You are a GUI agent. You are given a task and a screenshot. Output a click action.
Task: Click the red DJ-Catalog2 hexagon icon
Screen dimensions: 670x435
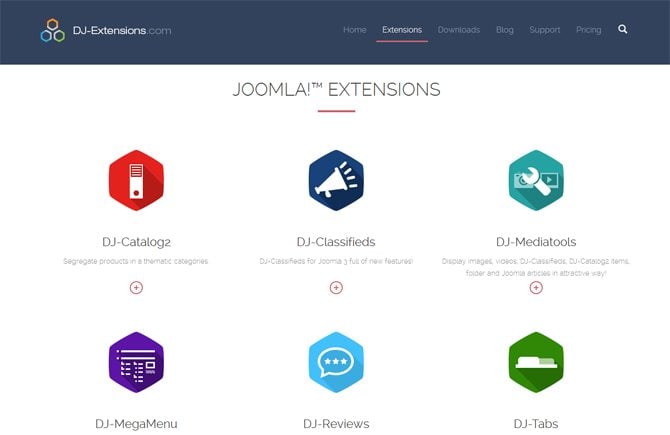coord(136,180)
